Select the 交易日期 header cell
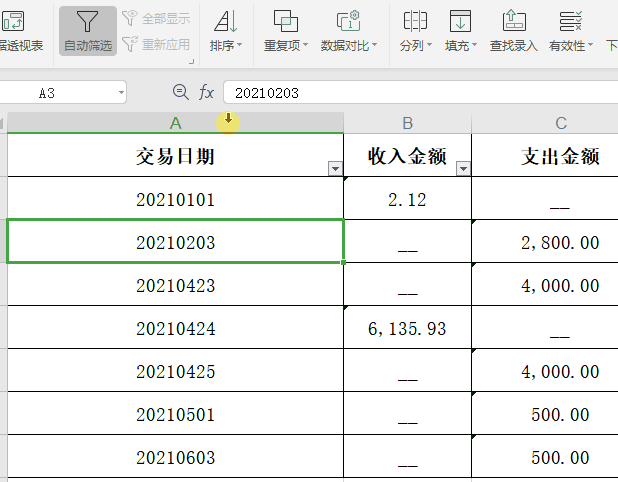The height and width of the screenshot is (482, 618). (175, 155)
